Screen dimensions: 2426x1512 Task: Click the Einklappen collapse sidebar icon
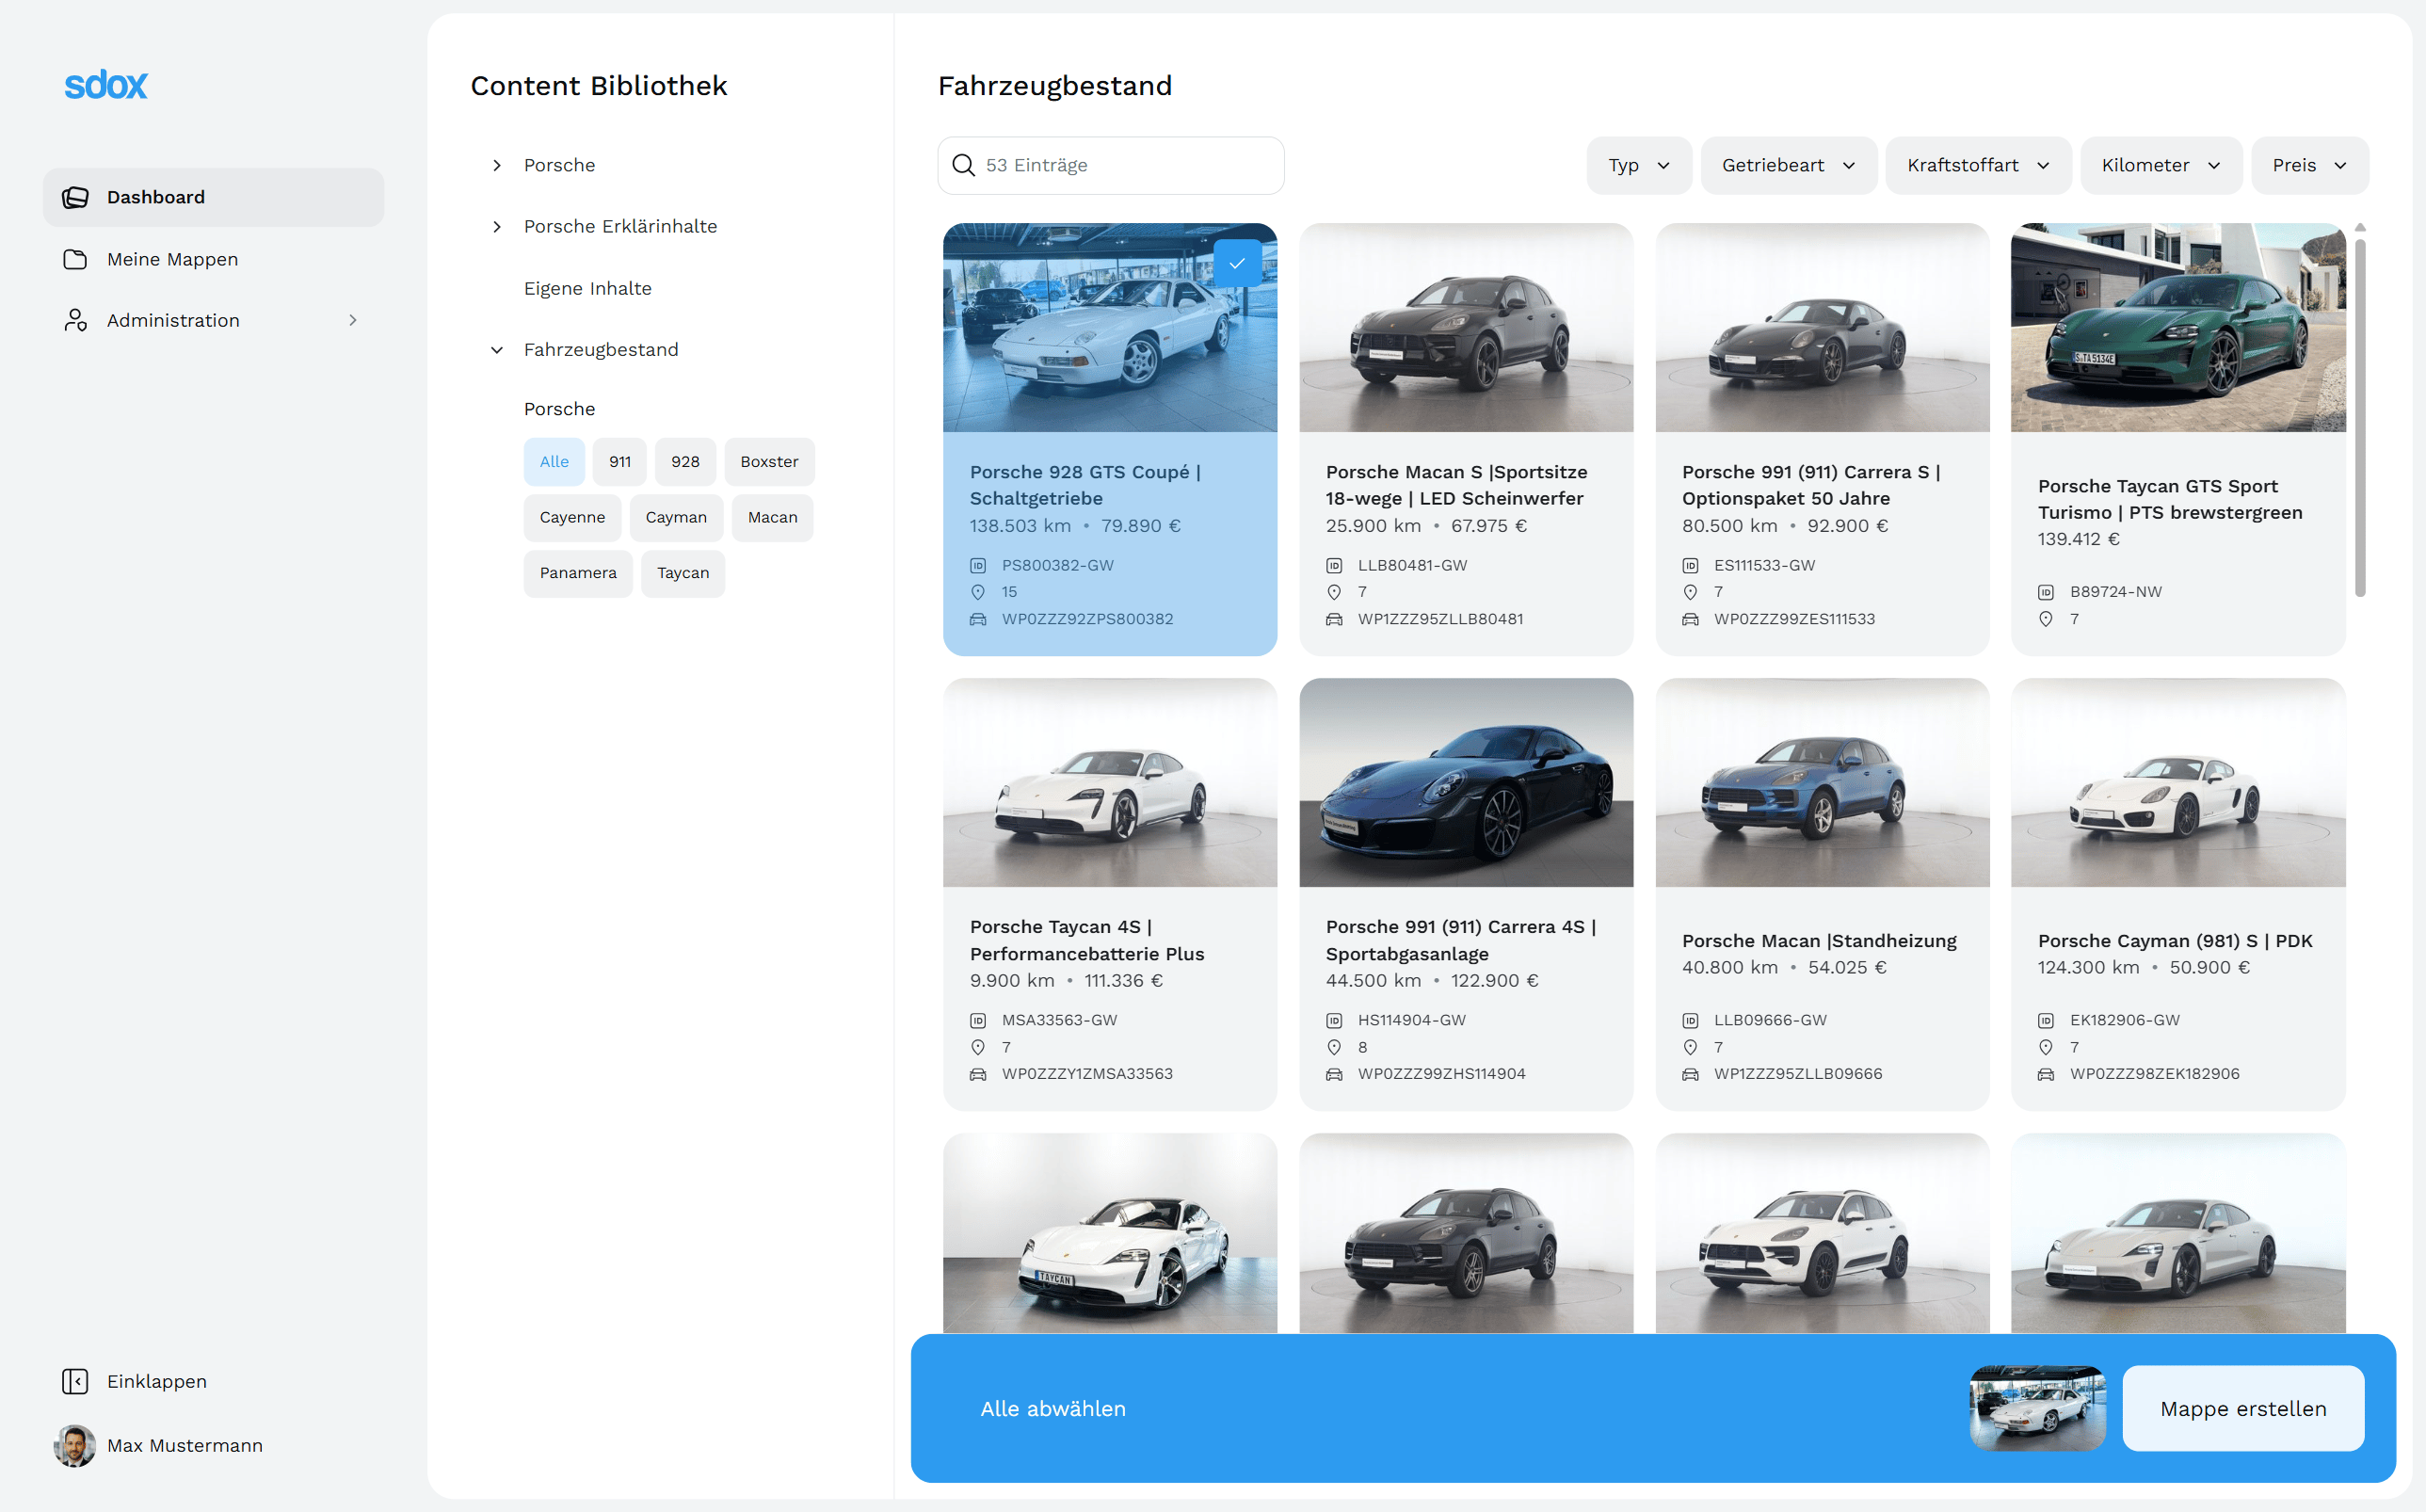click(75, 1381)
